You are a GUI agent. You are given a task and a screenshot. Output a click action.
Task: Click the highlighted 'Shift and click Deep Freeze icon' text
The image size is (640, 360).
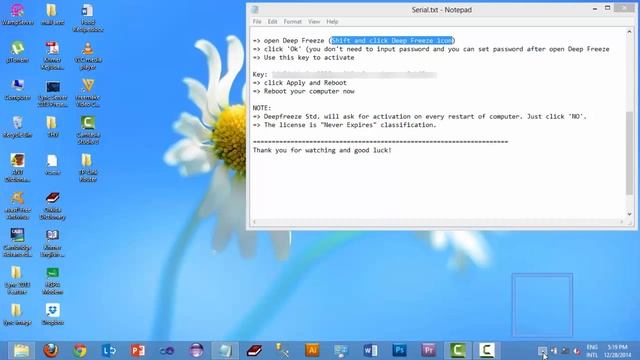pyautogui.click(x=392, y=40)
